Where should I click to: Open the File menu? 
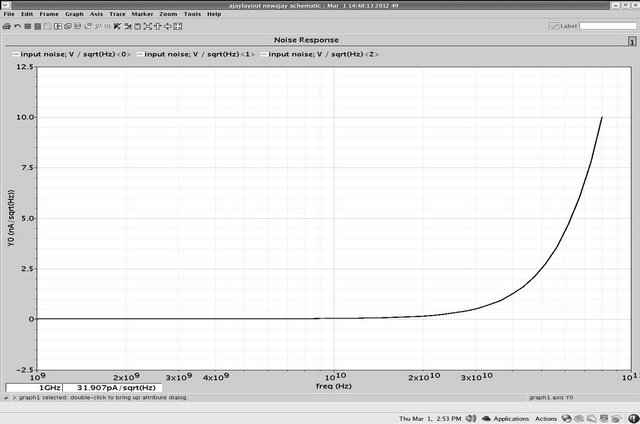[9, 14]
